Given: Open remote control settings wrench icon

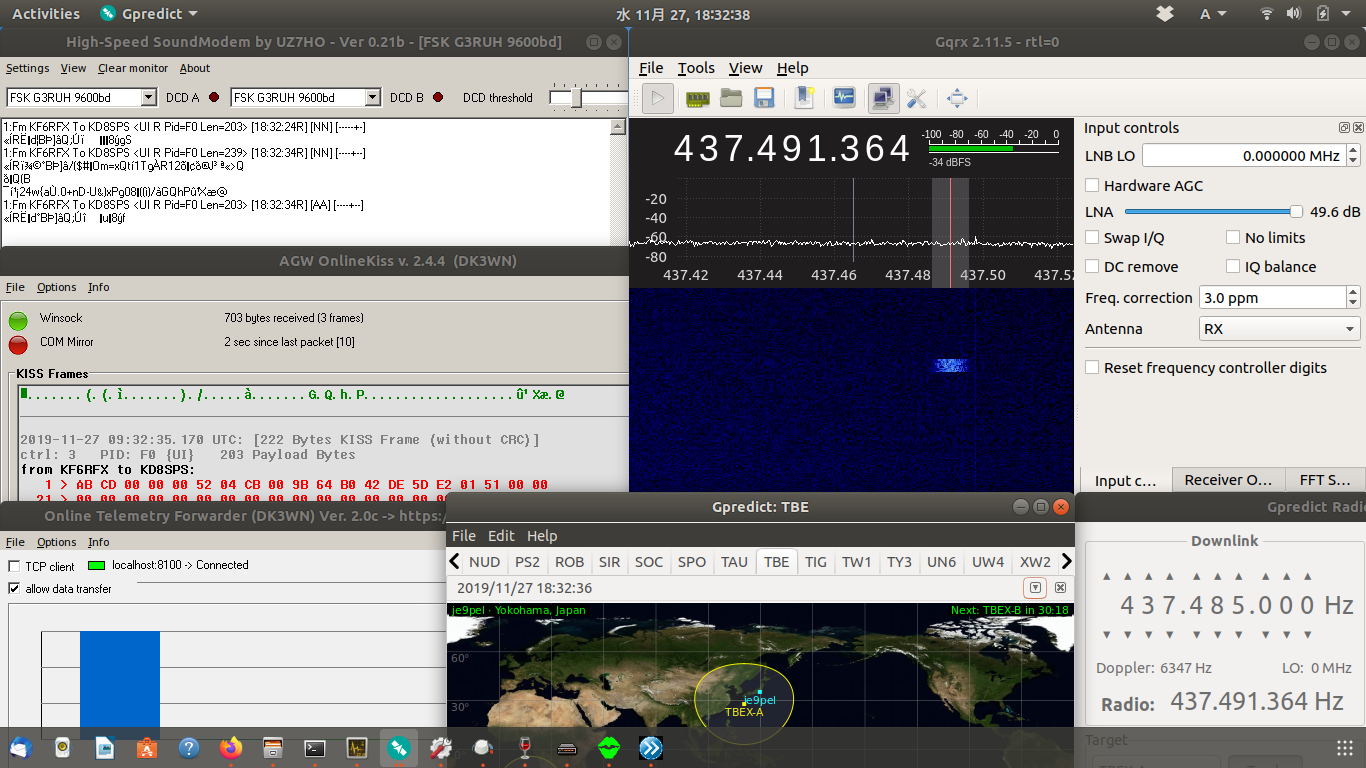Looking at the screenshot, I should click(x=916, y=98).
